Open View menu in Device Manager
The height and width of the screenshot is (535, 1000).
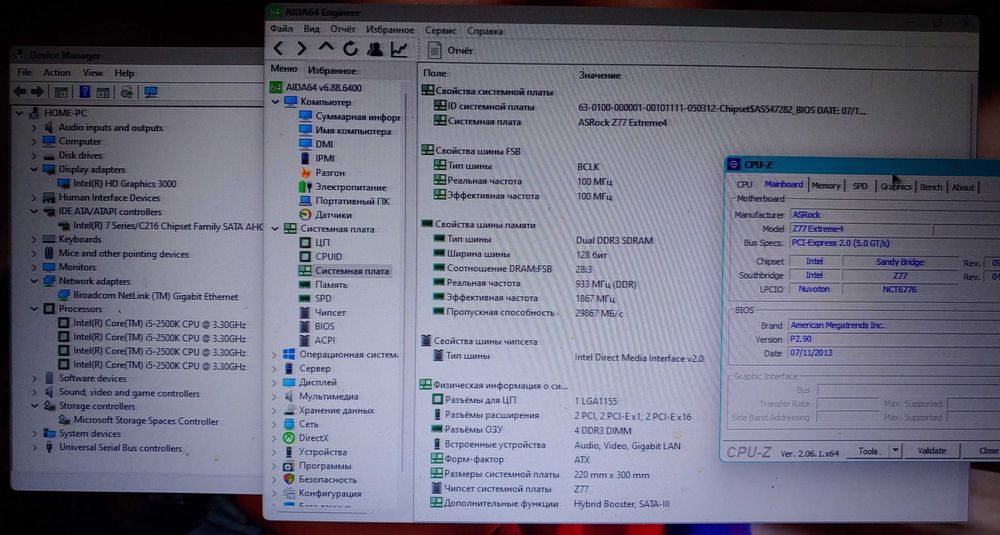point(92,73)
